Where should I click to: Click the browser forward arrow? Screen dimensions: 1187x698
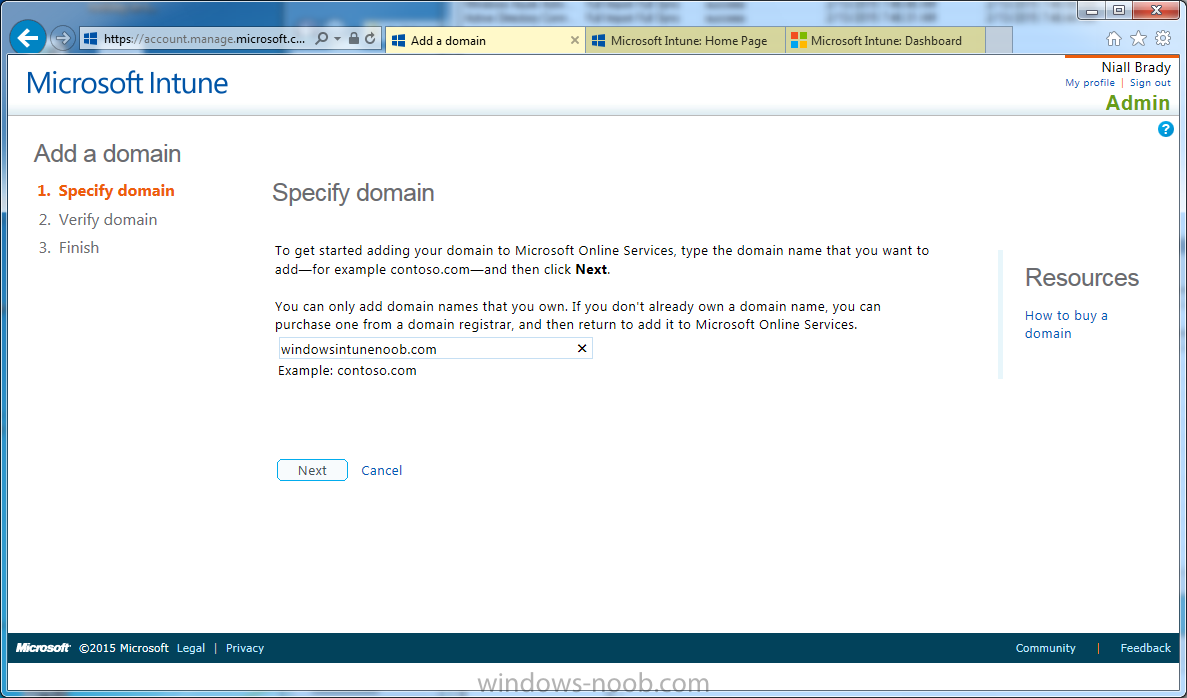[x=63, y=38]
